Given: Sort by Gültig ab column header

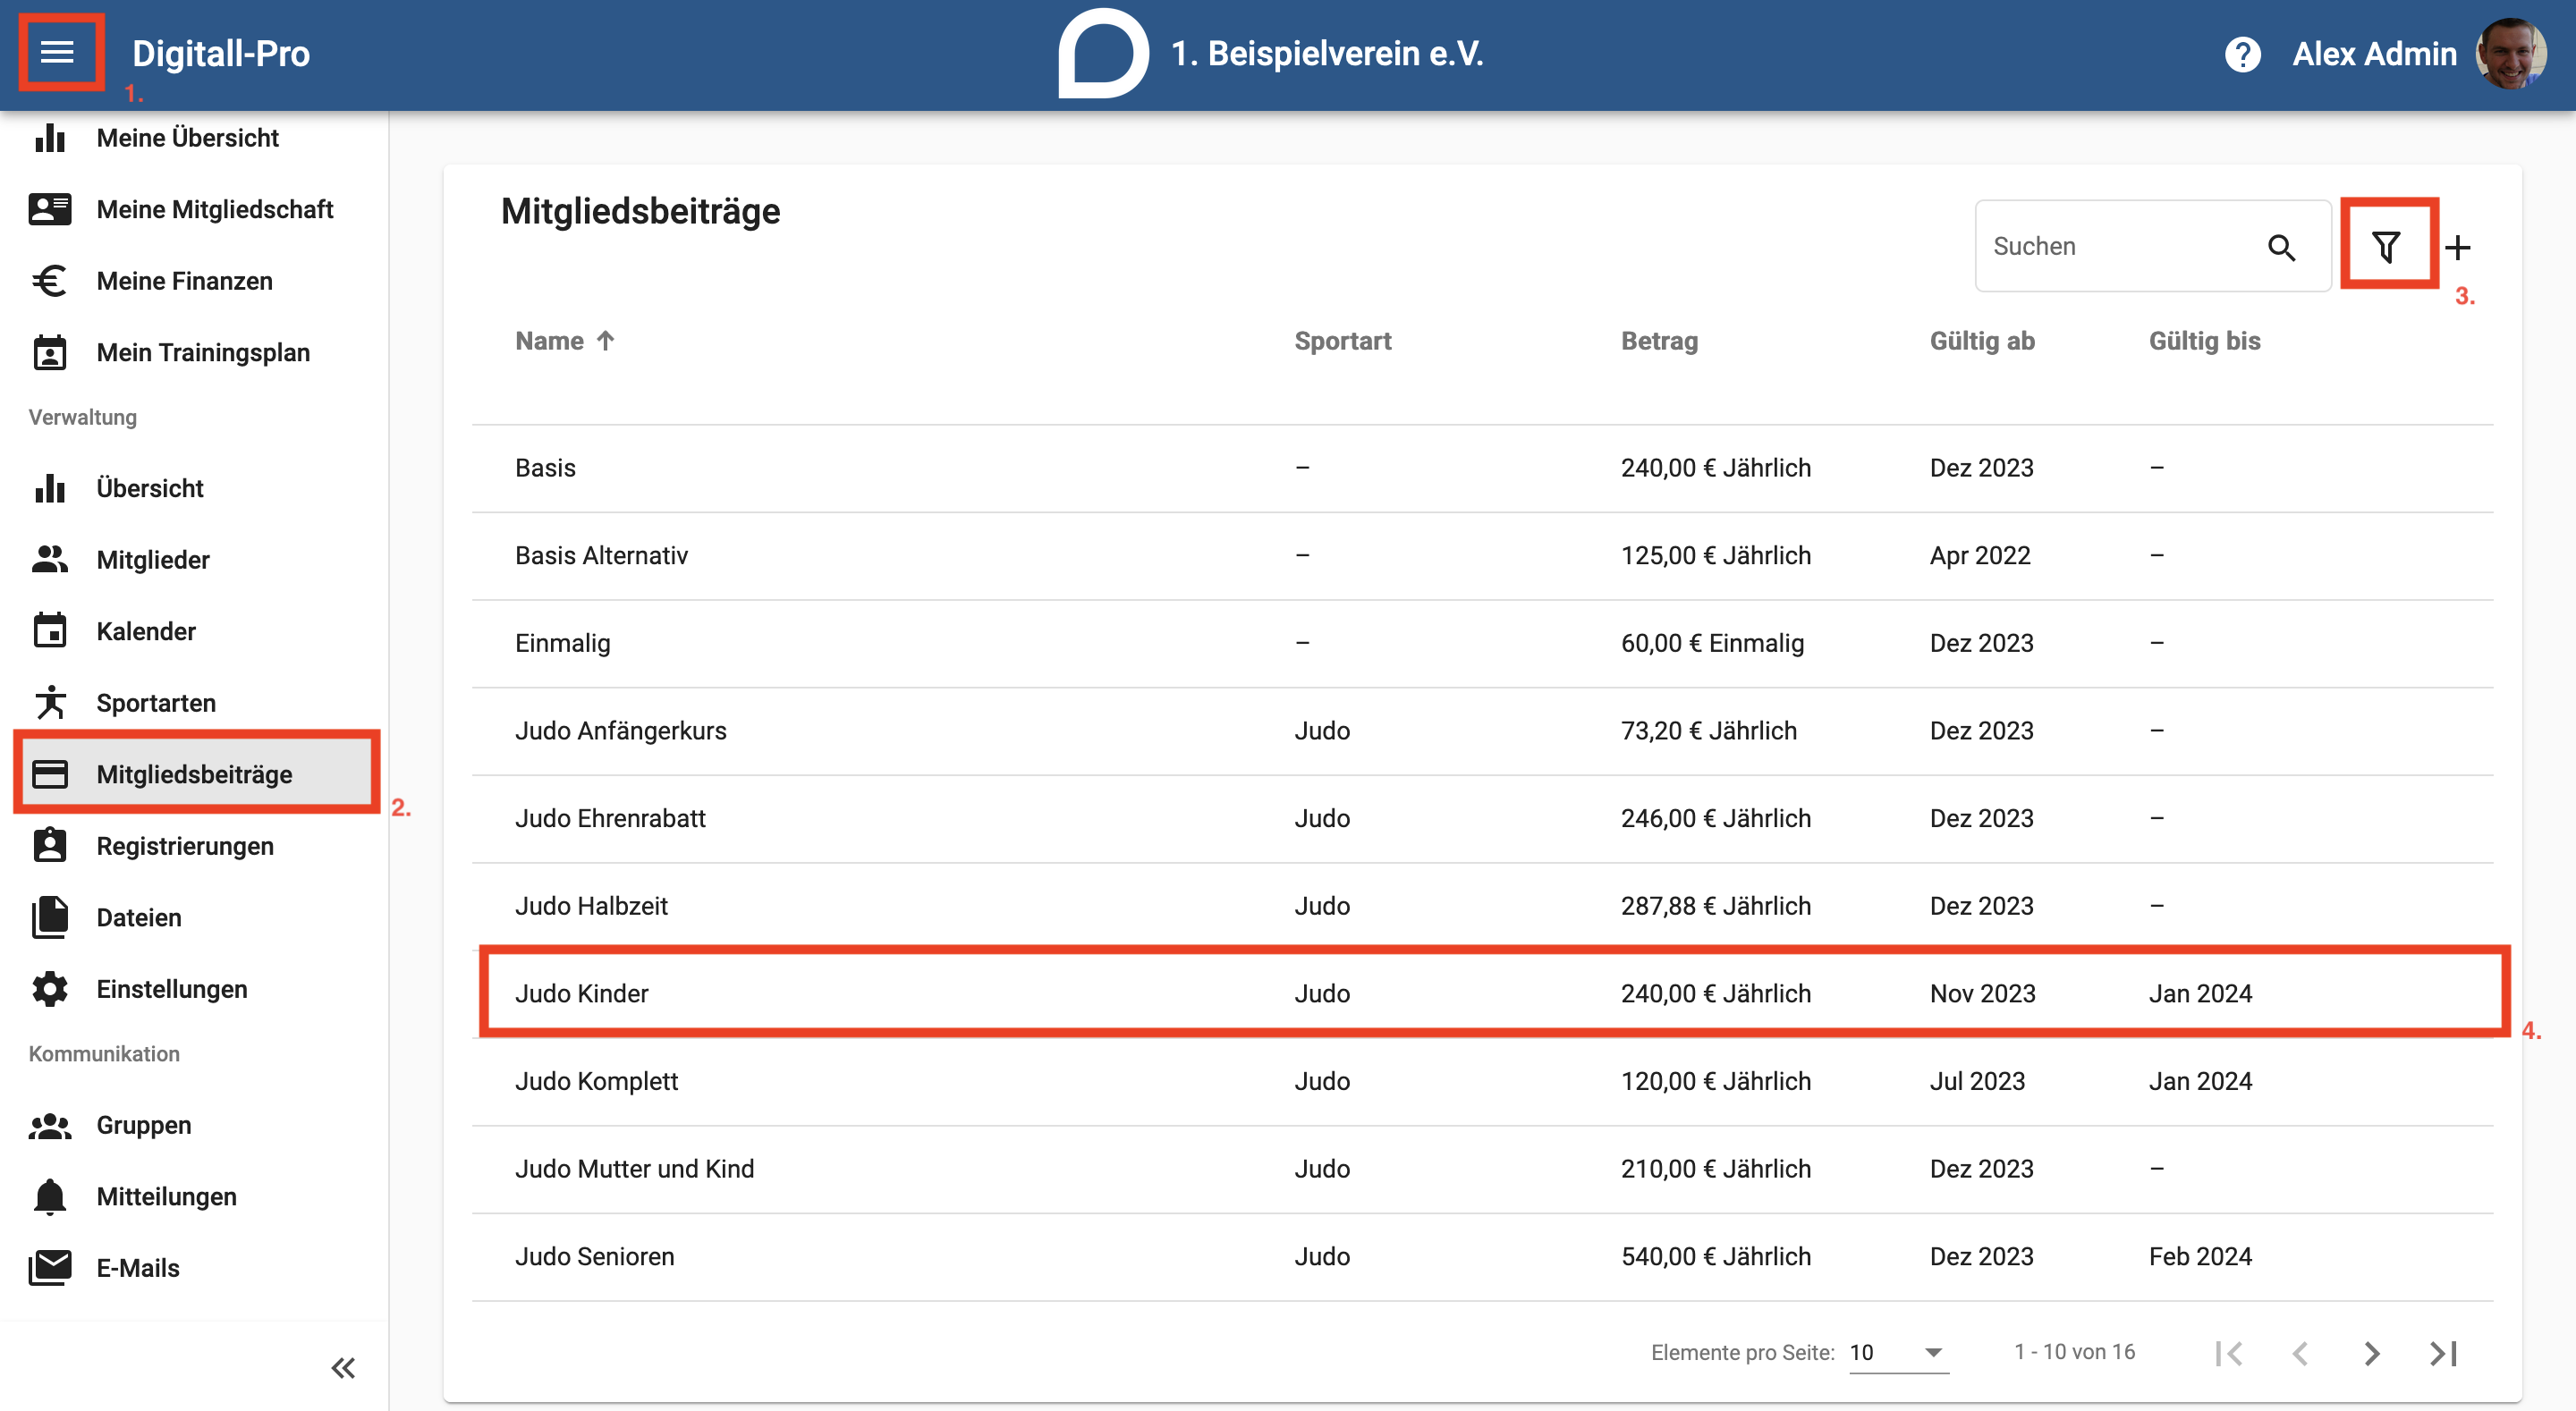Looking at the screenshot, I should coord(1982,341).
